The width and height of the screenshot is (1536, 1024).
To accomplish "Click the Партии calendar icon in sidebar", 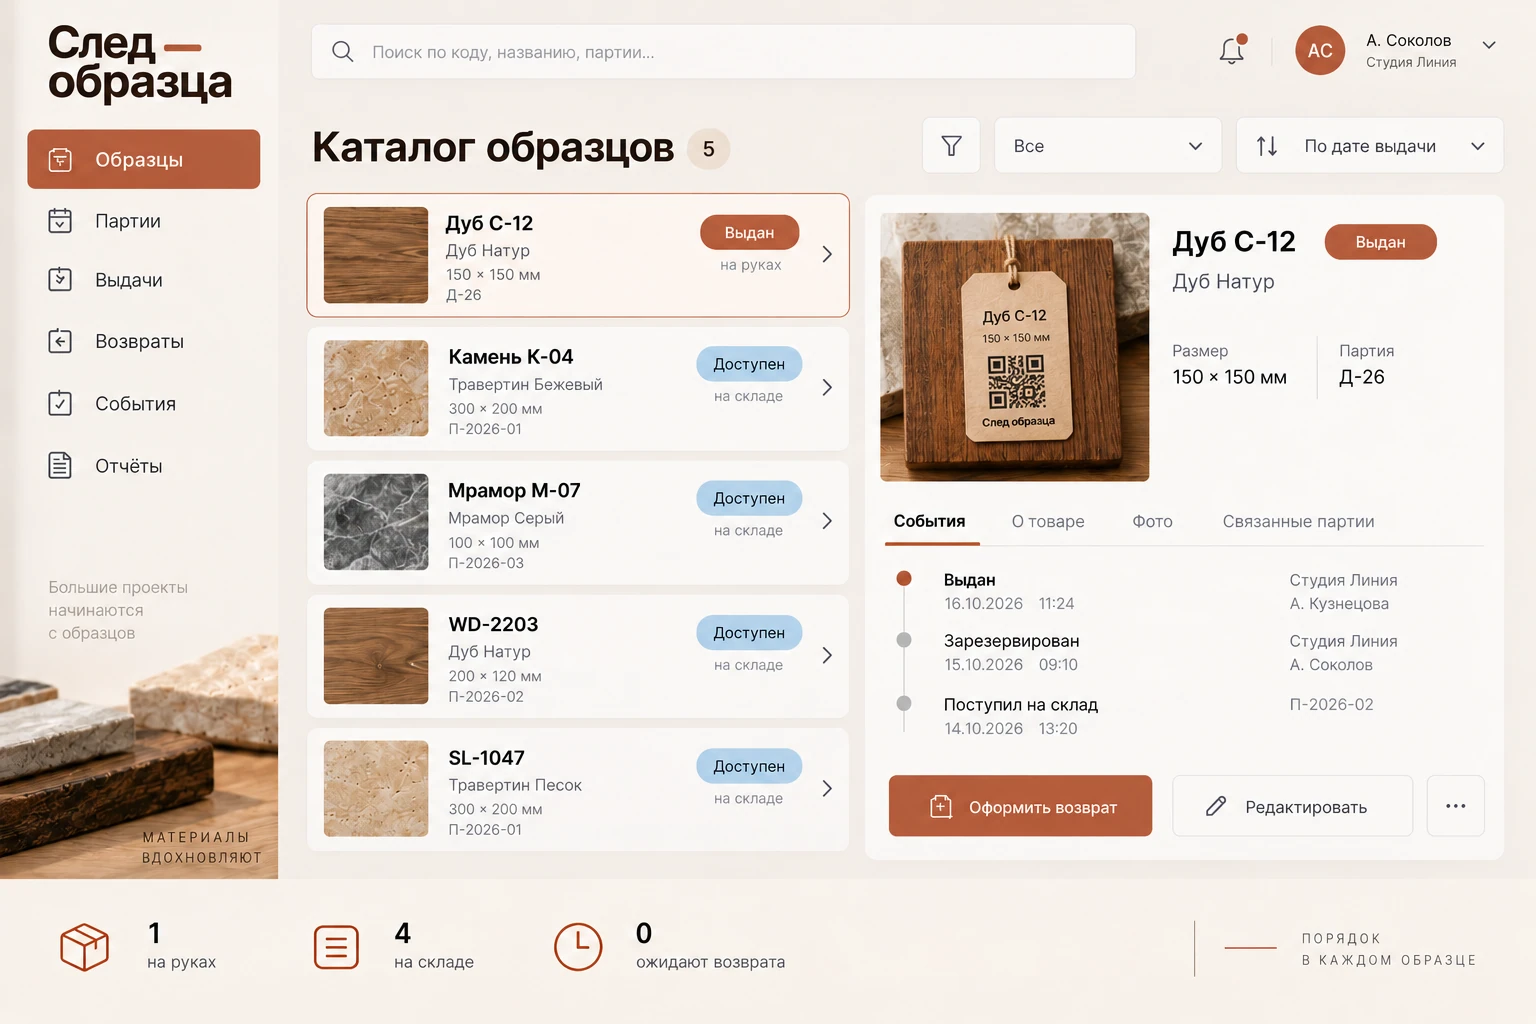I will click(60, 220).
